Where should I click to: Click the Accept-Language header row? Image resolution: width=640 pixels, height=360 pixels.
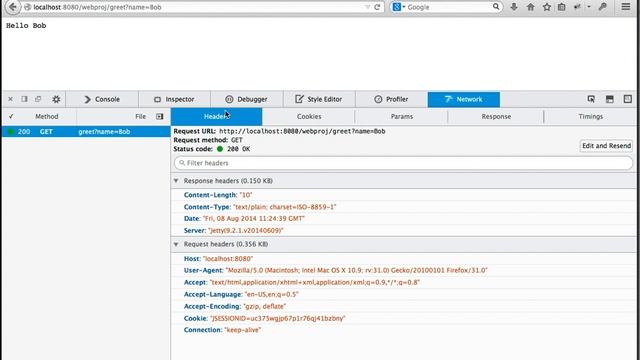click(403, 294)
